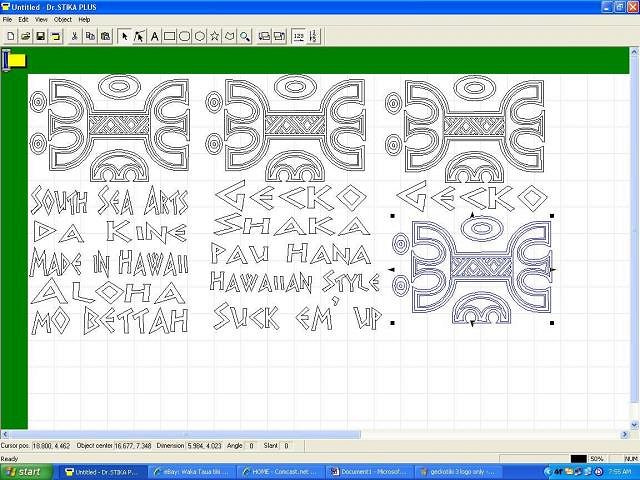This screenshot has width=640, height=480.
Task: Click the Open file folder icon
Action: [25, 36]
